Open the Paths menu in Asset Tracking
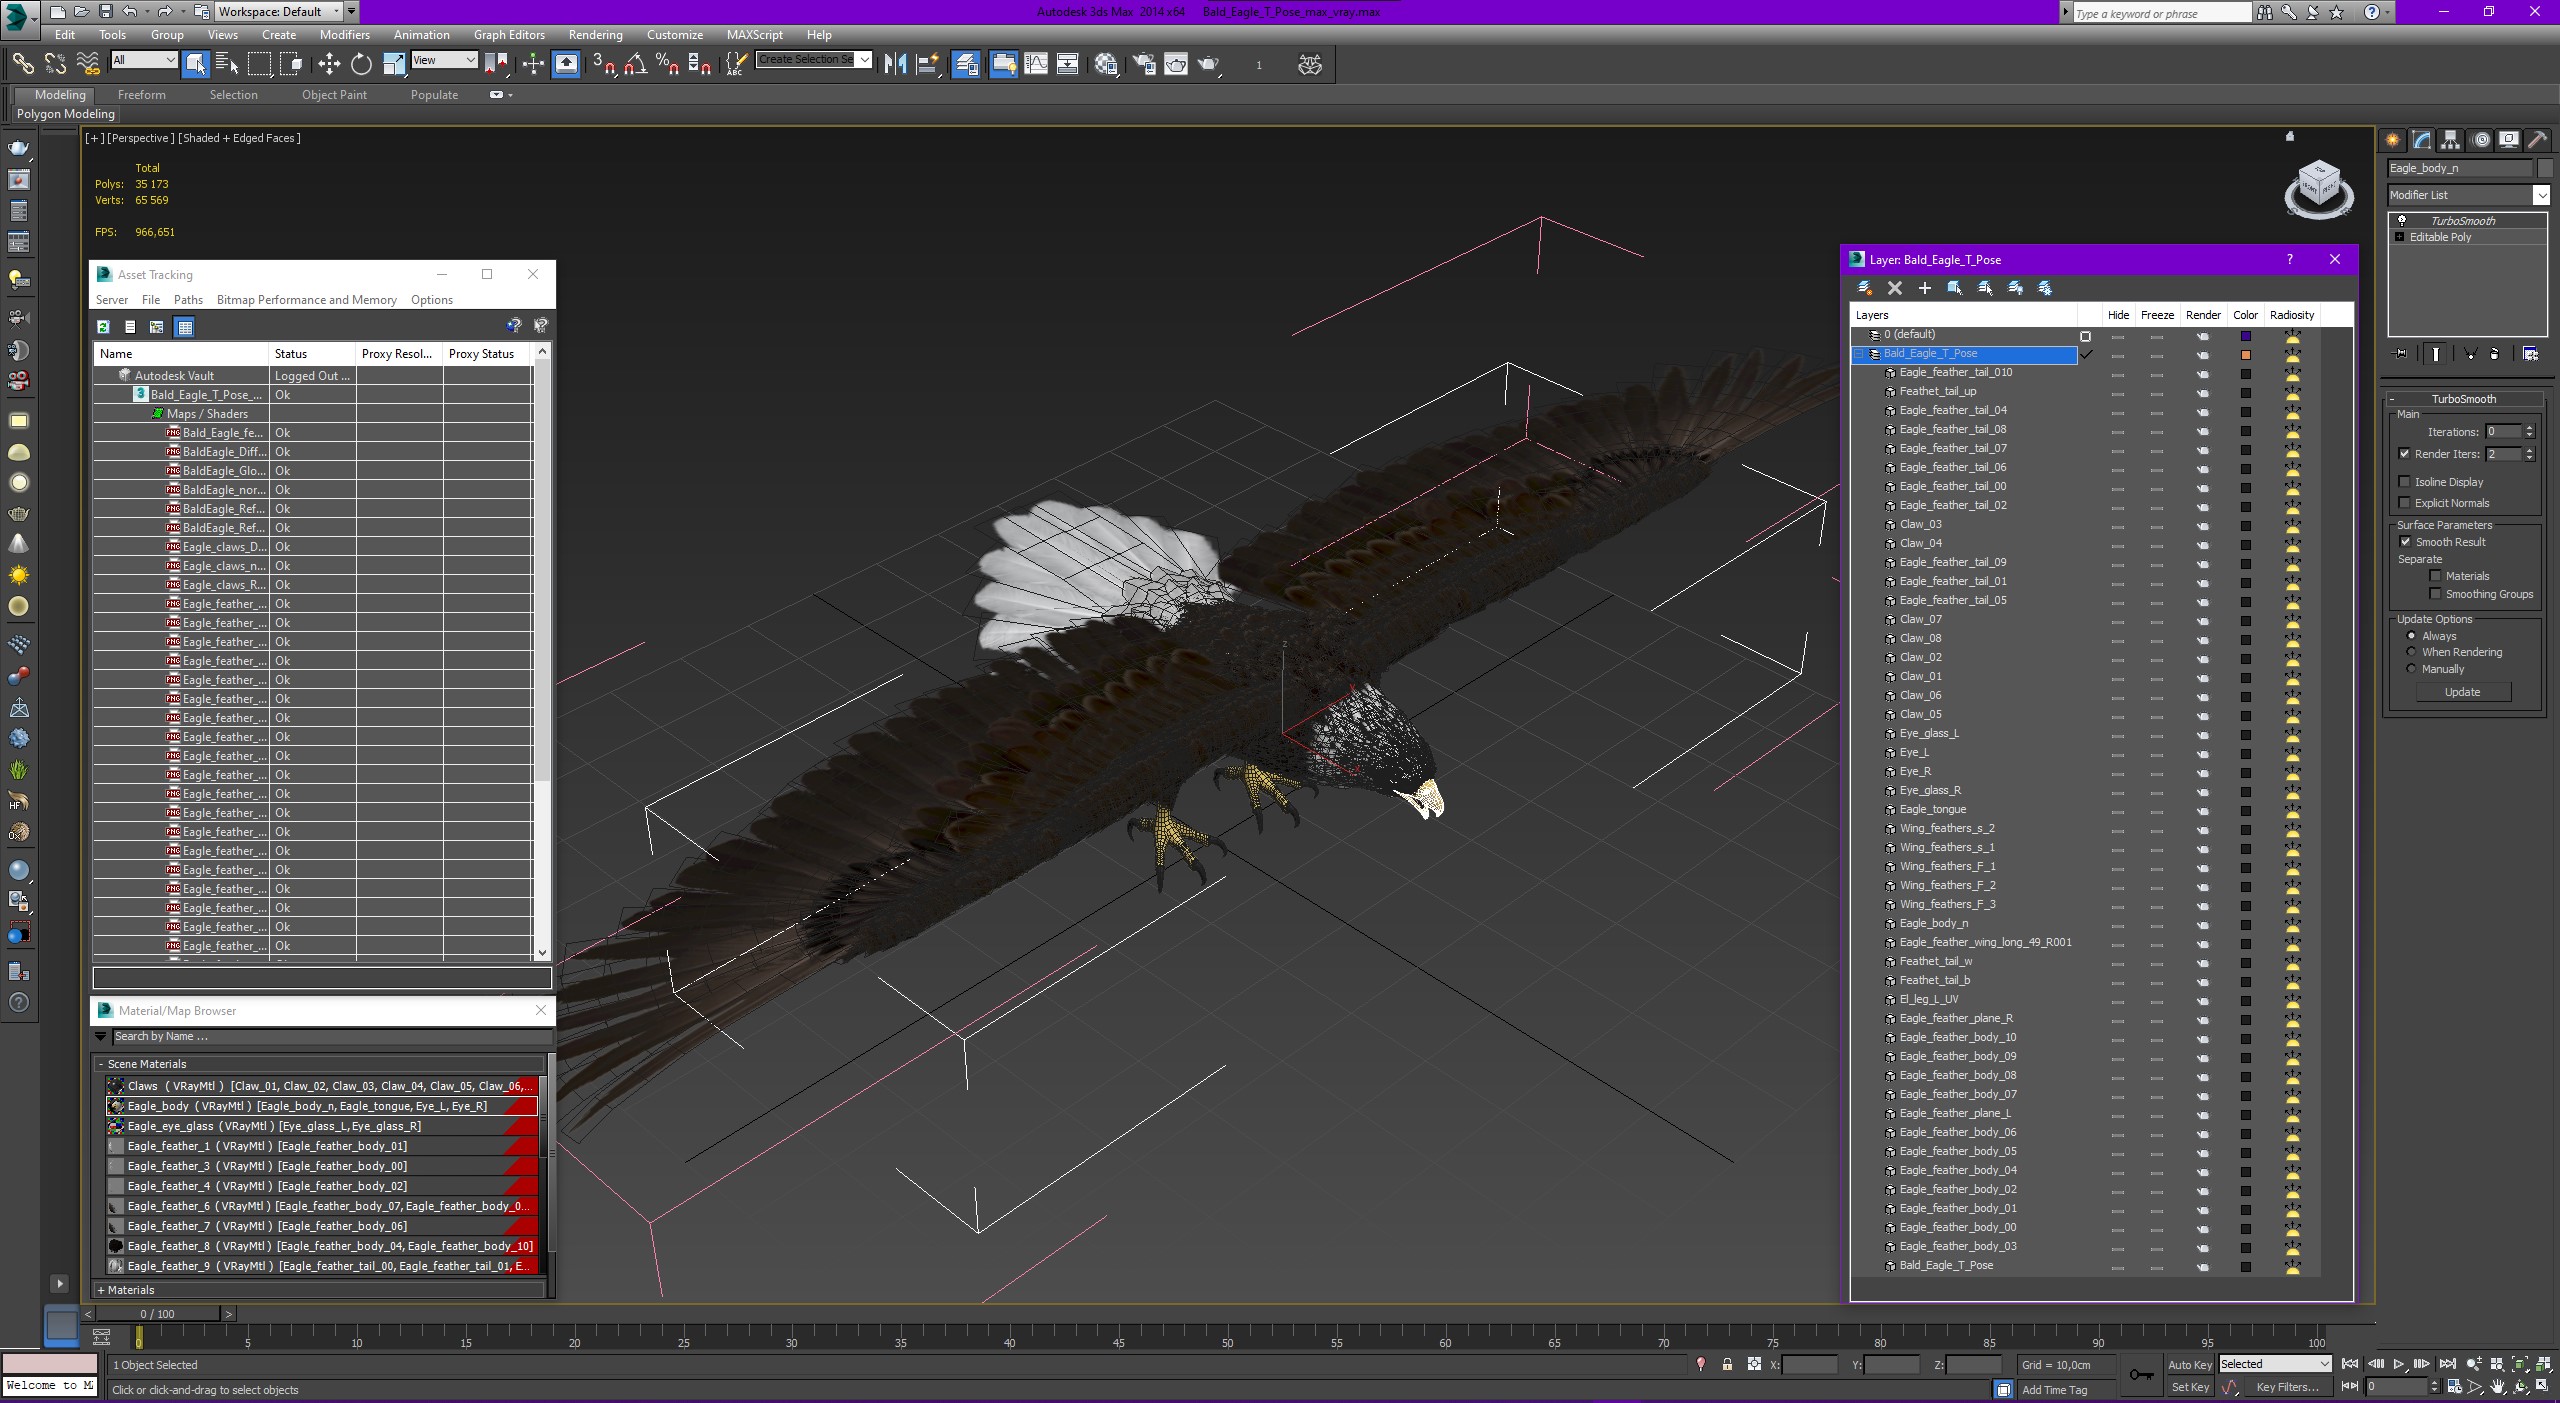The width and height of the screenshot is (2560, 1403). tap(188, 300)
